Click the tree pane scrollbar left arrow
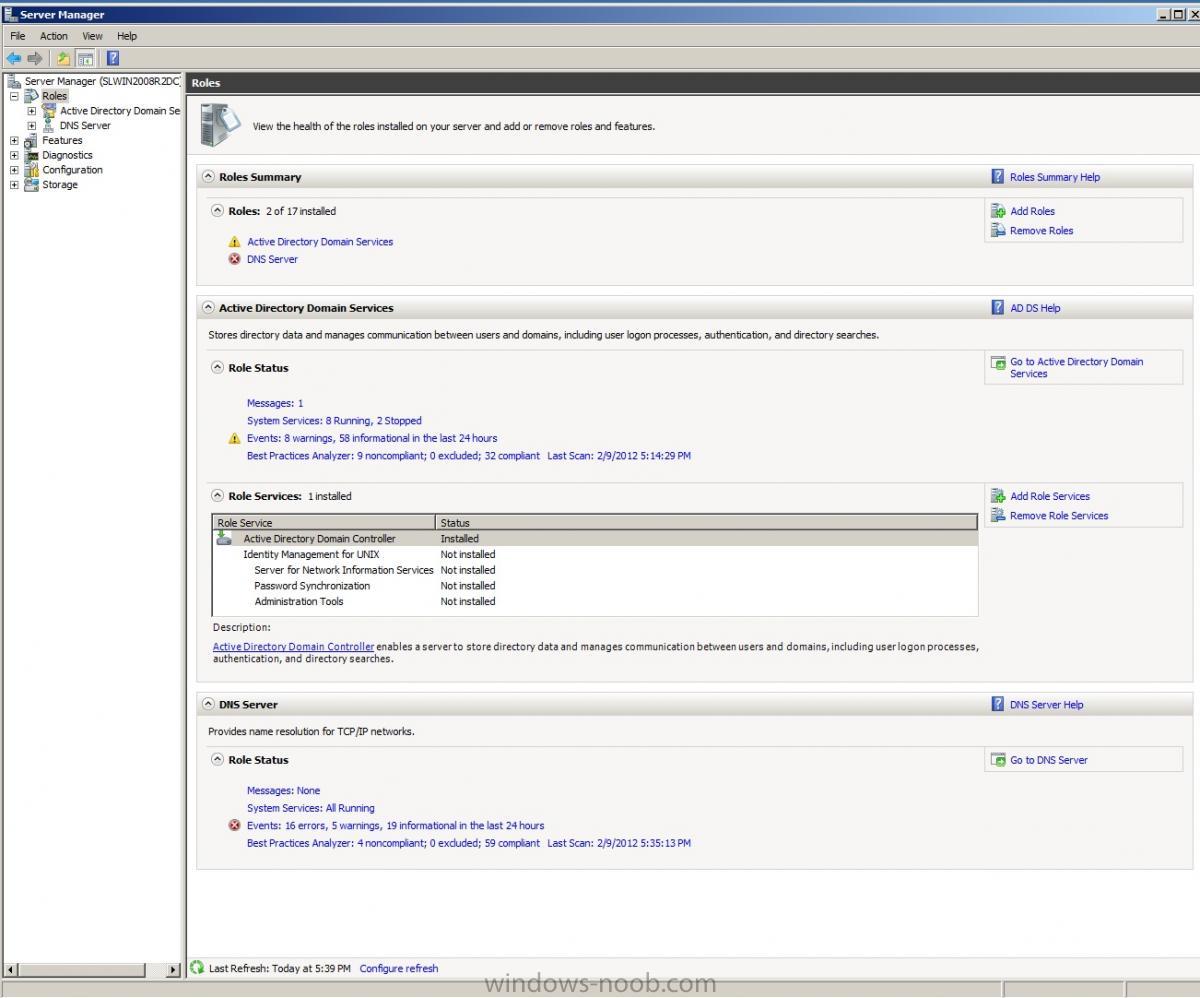1200x998 pixels. (x=12, y=969)
